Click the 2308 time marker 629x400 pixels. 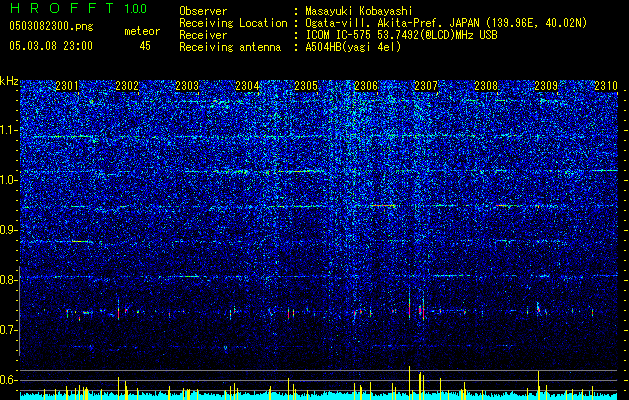[486, 85]
